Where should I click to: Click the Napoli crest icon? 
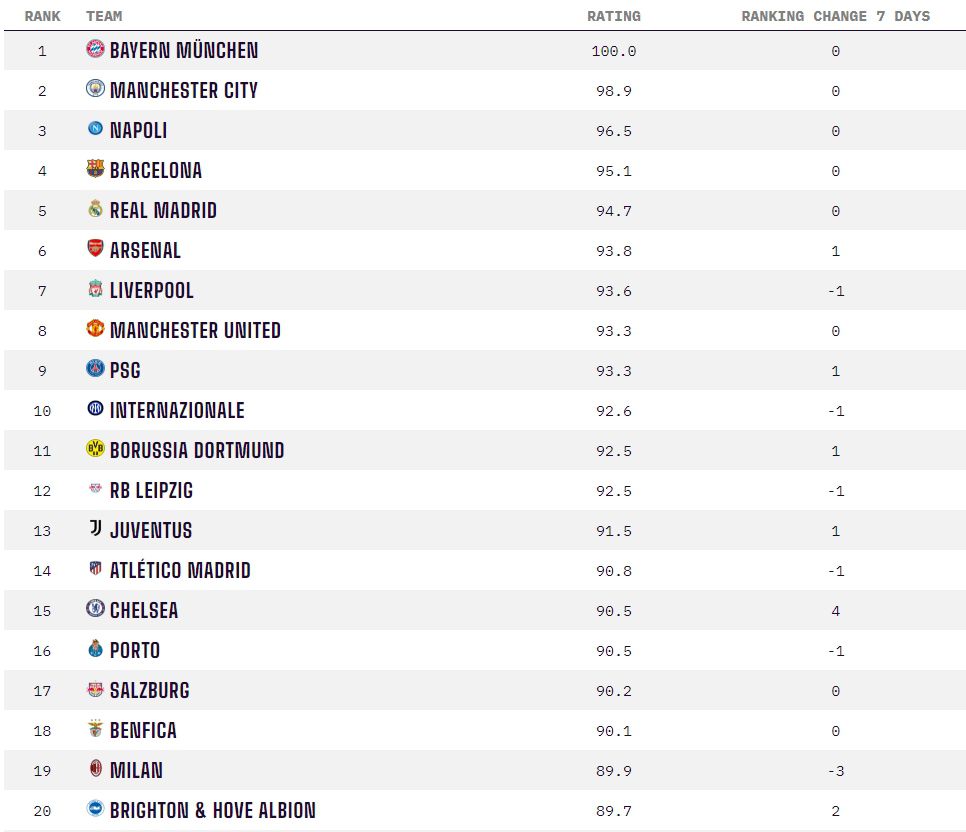coord(95,129)
